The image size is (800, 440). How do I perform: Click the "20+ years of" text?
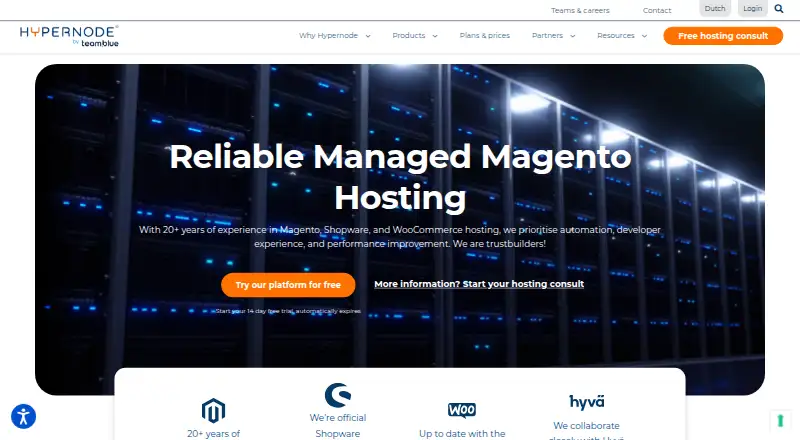pyautogui.click(x=213, y=434)
